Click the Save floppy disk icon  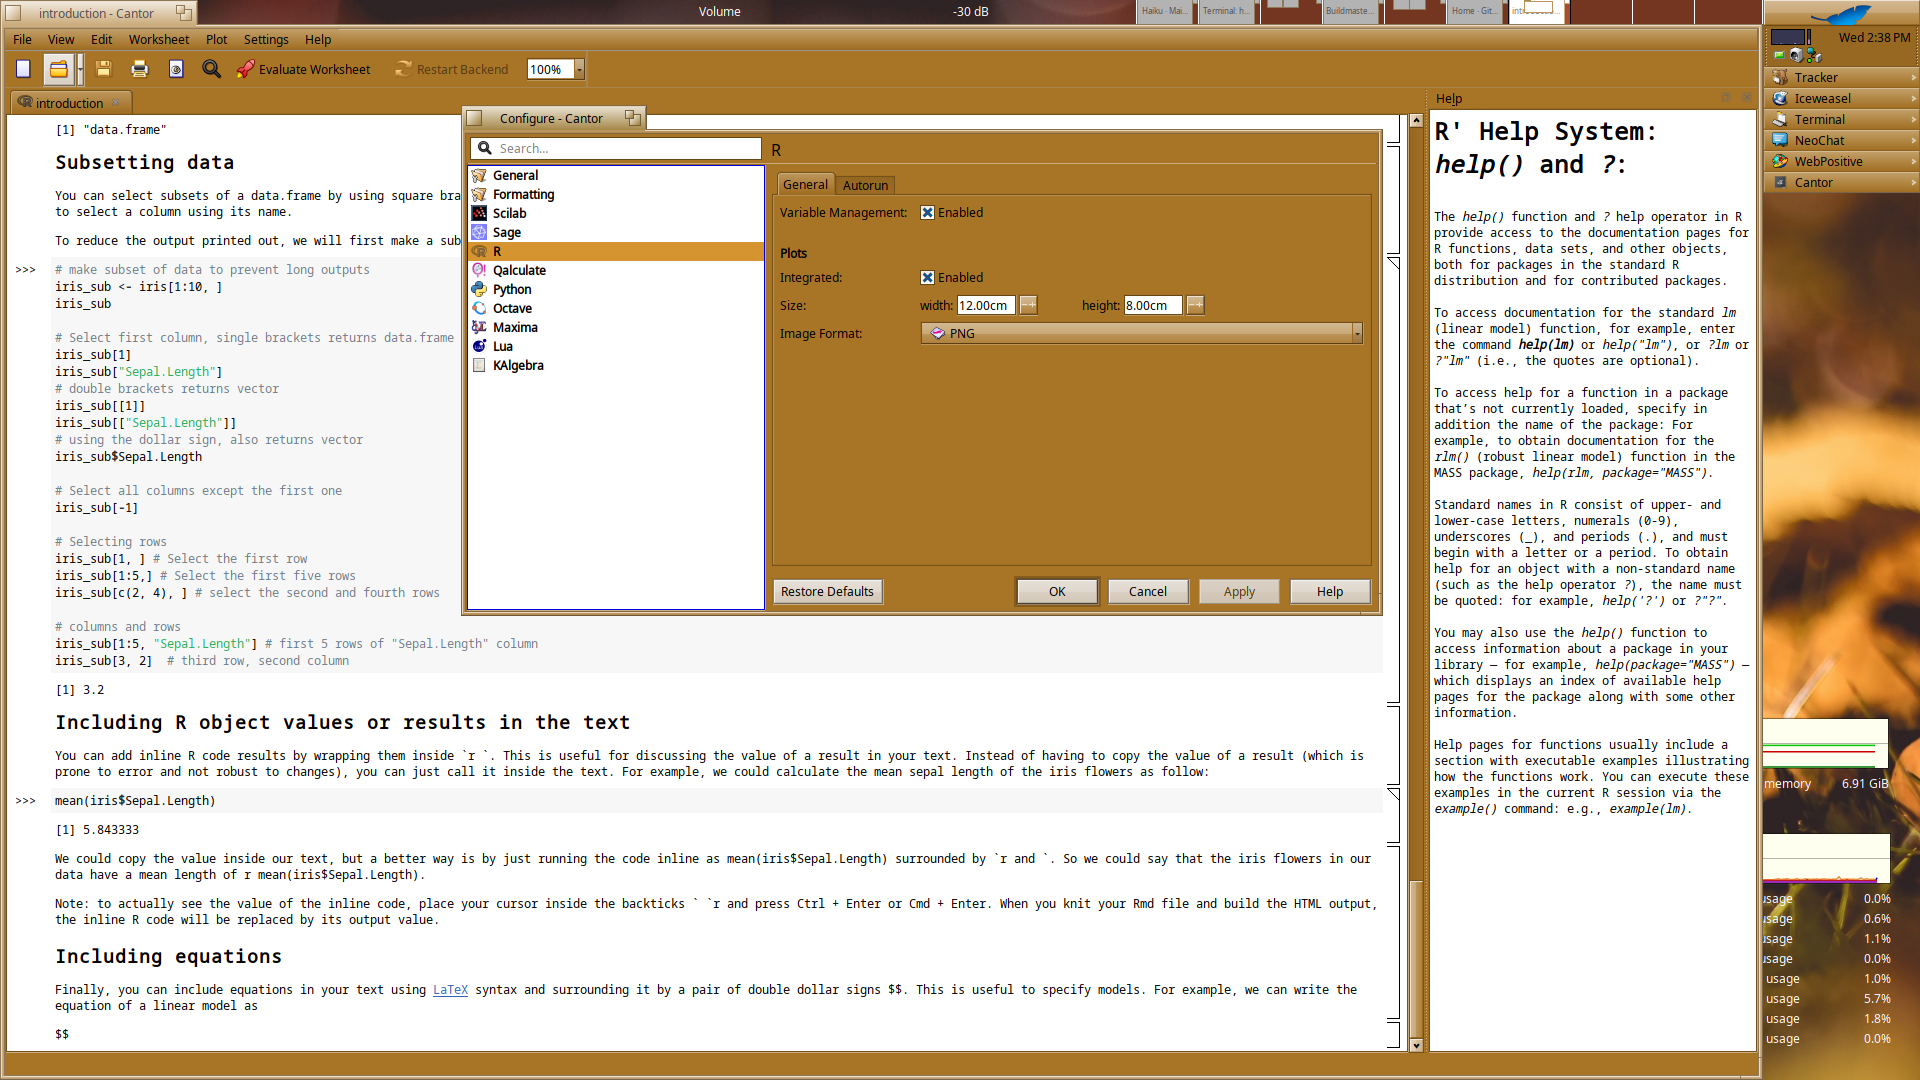tap(103, 69)
